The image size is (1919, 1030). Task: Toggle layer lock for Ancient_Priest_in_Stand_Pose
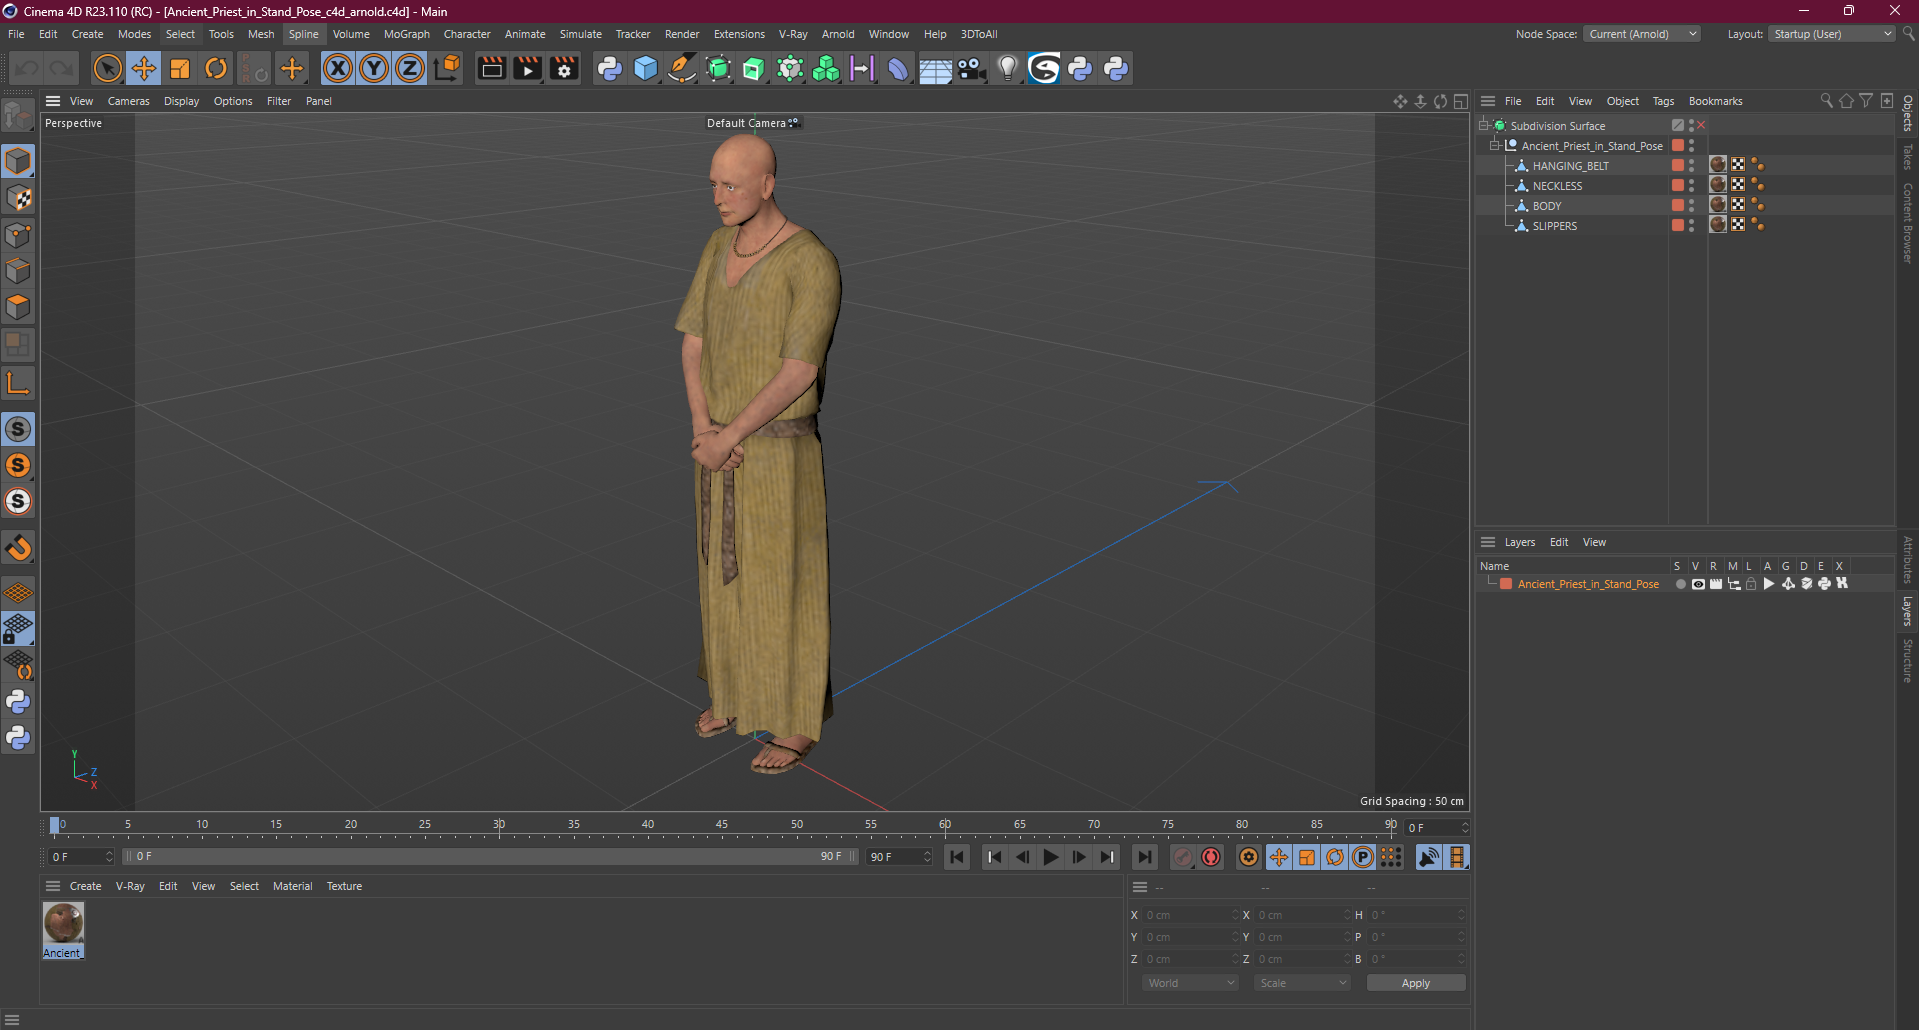1751,584
